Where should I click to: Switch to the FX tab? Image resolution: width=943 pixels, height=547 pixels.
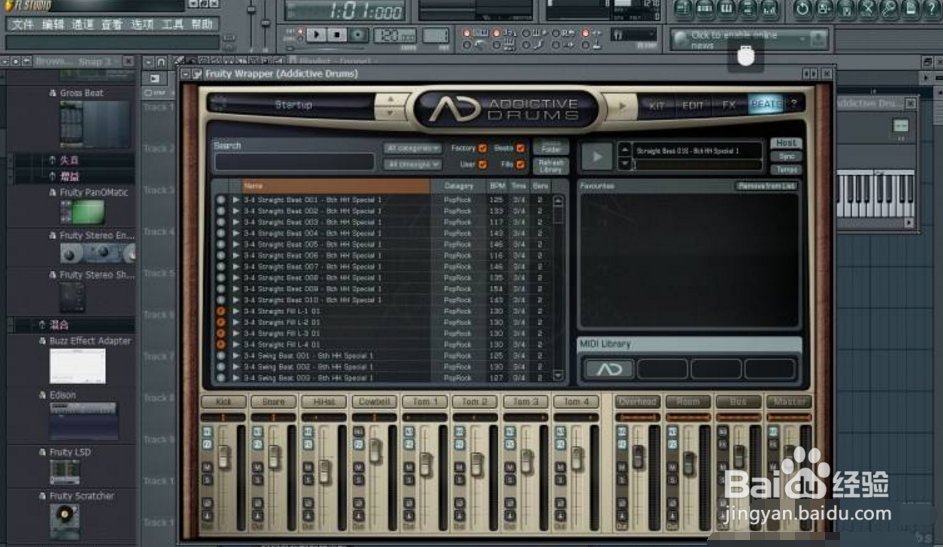point(729,105)
